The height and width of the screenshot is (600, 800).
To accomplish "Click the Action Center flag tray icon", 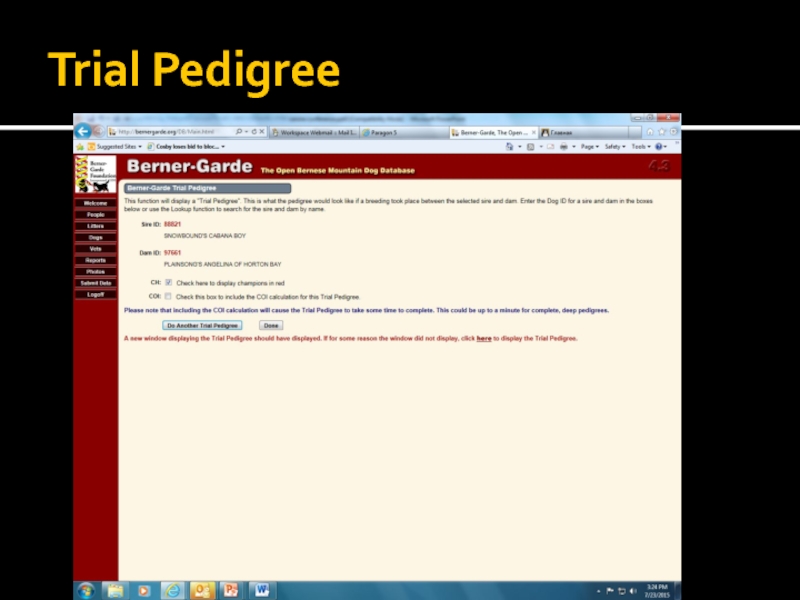I will pos(610,591).
